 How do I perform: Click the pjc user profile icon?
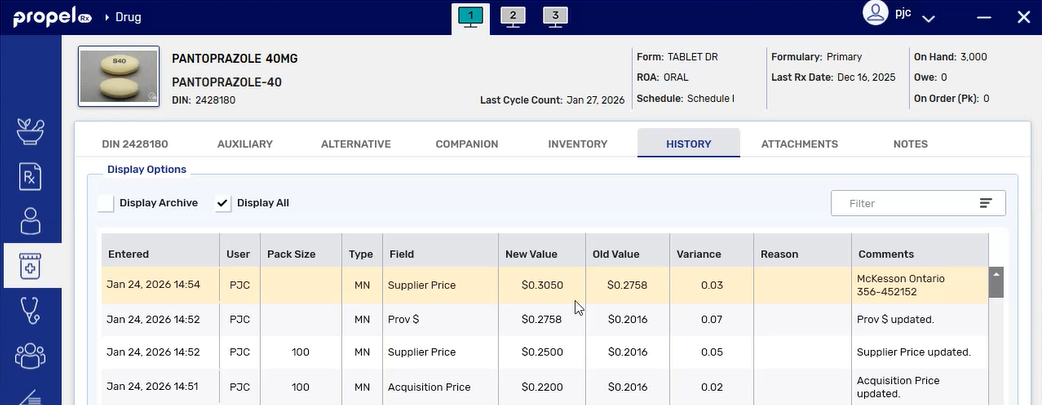tap(876, 14)
